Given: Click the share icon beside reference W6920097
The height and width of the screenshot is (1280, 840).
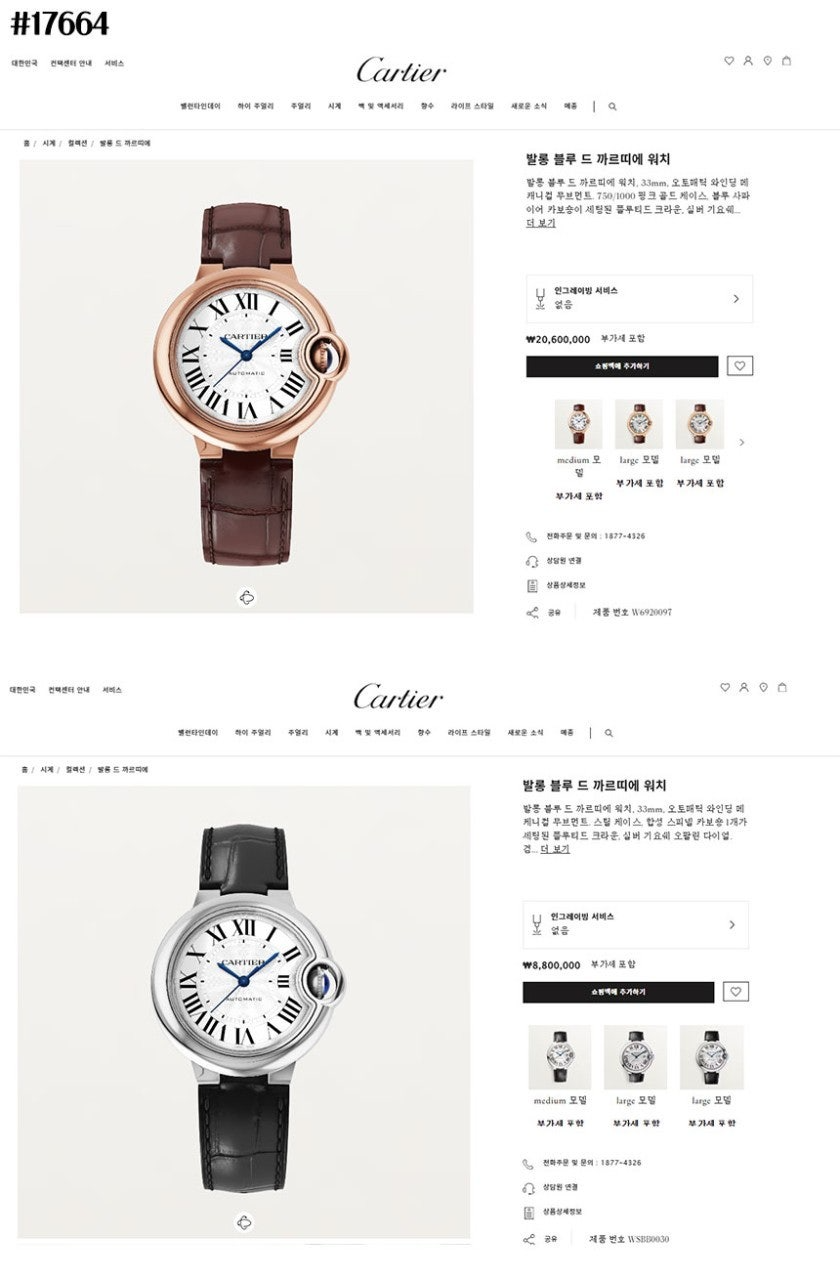Looking at the screenshot, I should (532, 613).
